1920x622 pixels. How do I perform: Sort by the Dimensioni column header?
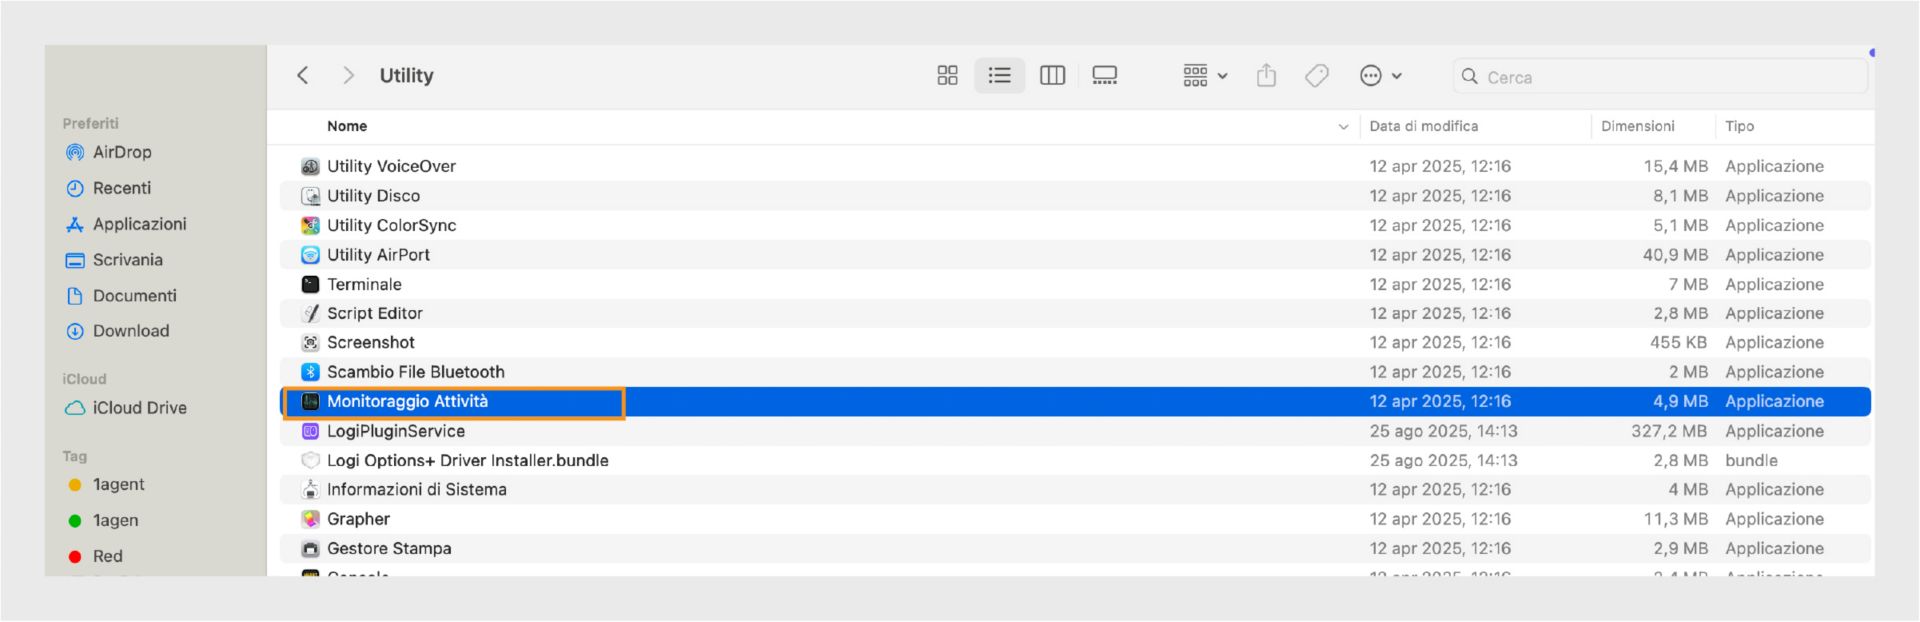tap(1637, 126)
